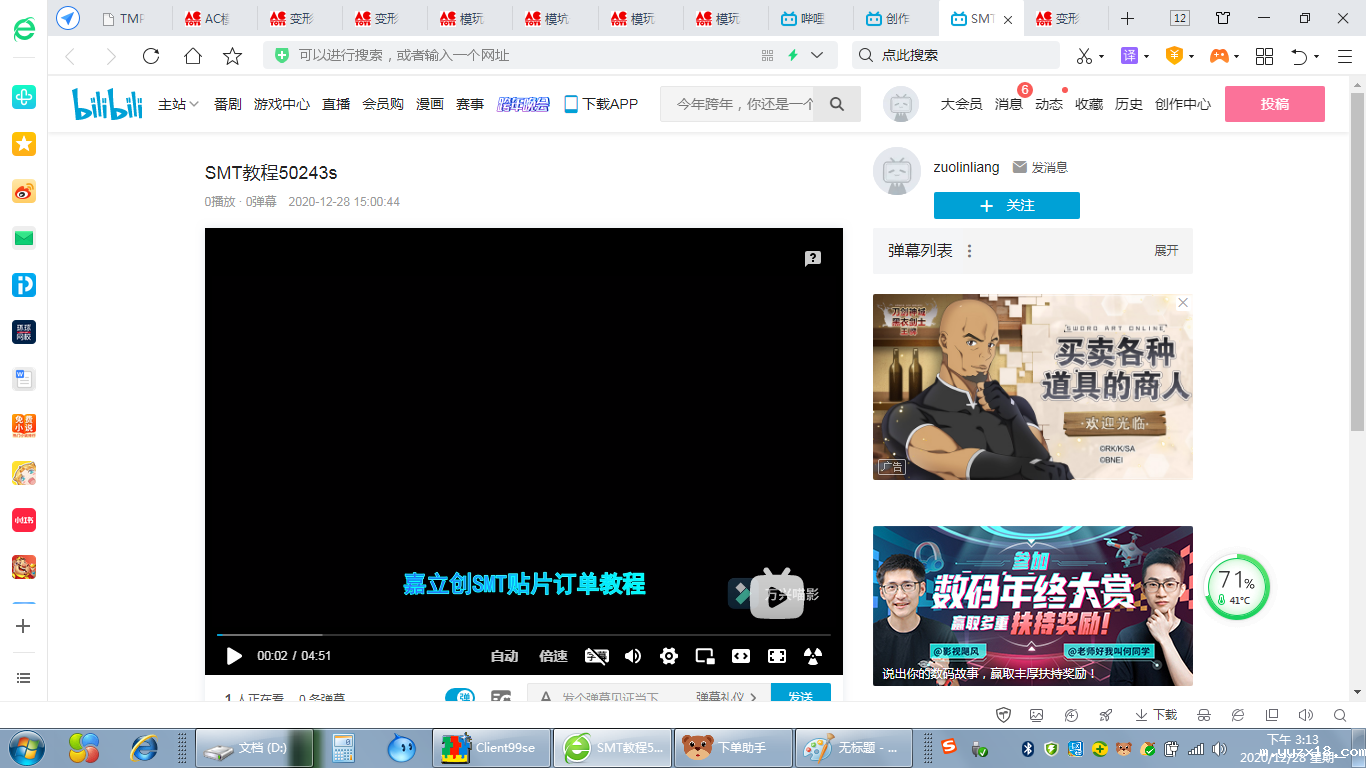Open the 直播 navigation item
Image resolution: width=1366 pixels, height=768 pixels.
[x=336, y=104]
